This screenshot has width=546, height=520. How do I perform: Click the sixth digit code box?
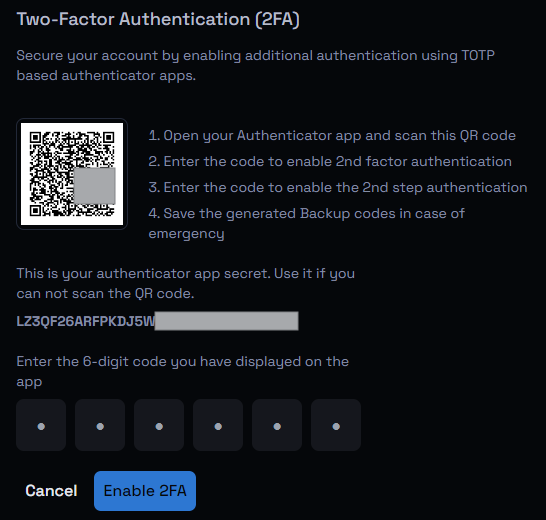(x=336, y=425)
